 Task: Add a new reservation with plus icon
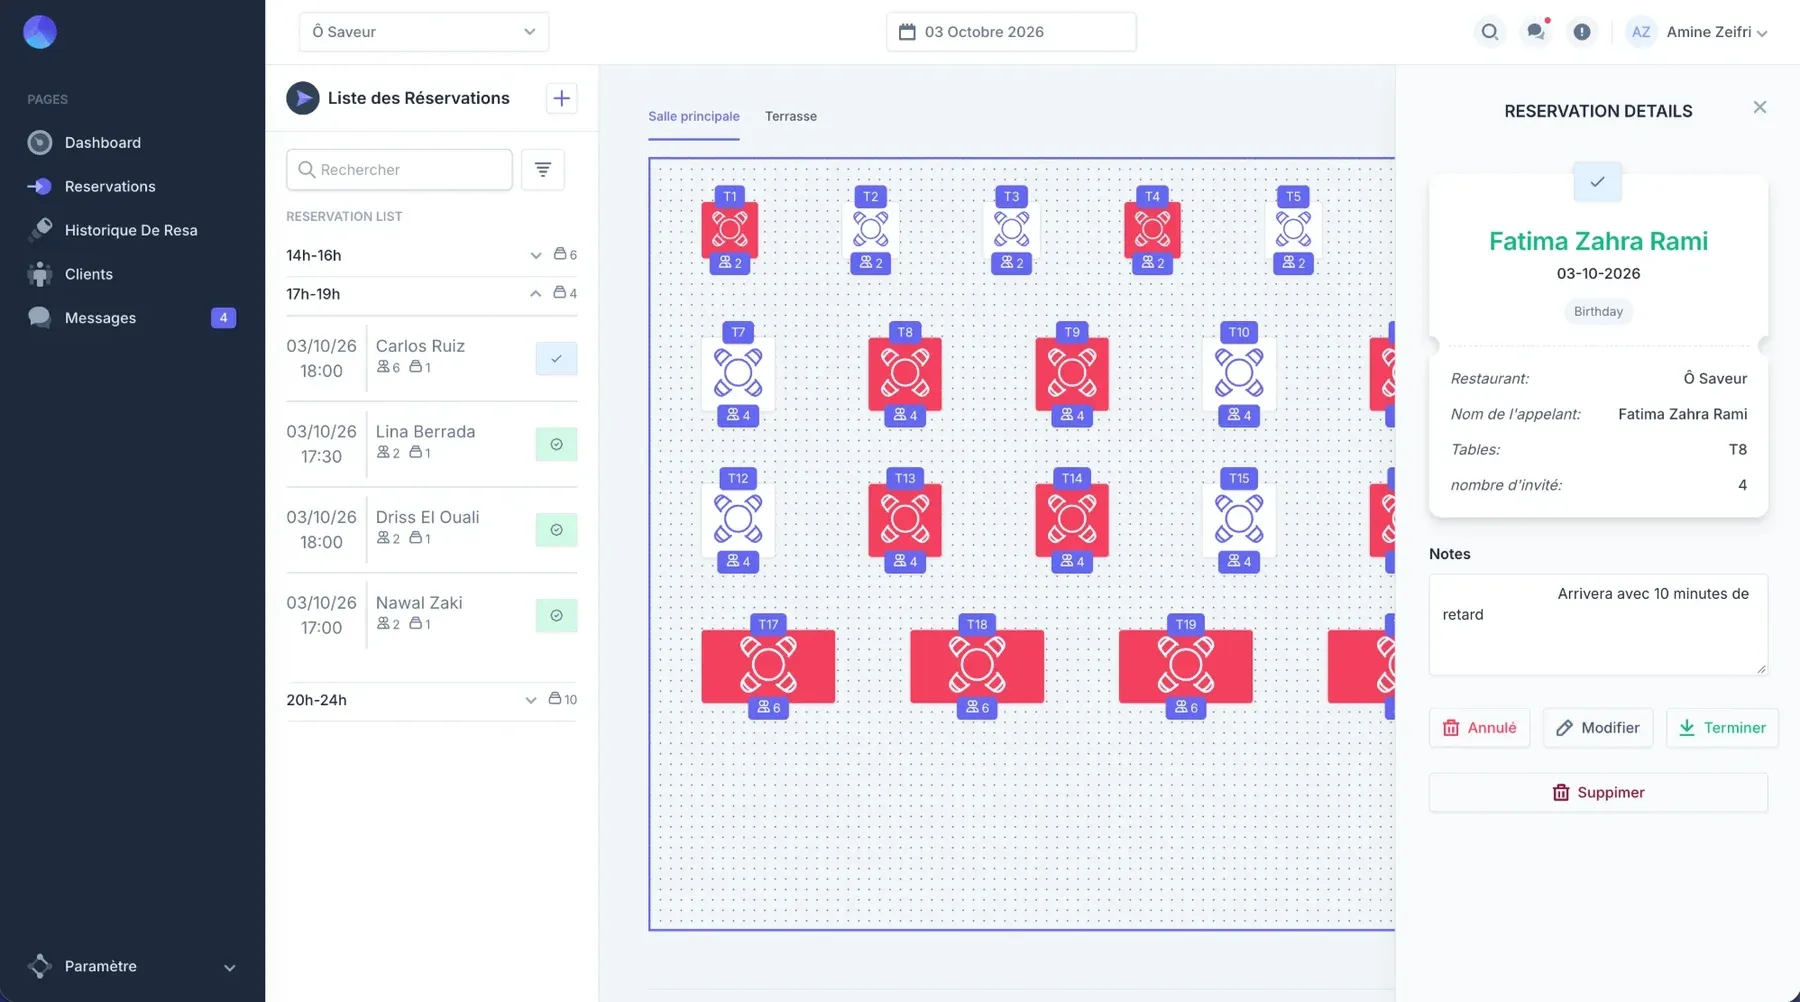pos(561,98)
